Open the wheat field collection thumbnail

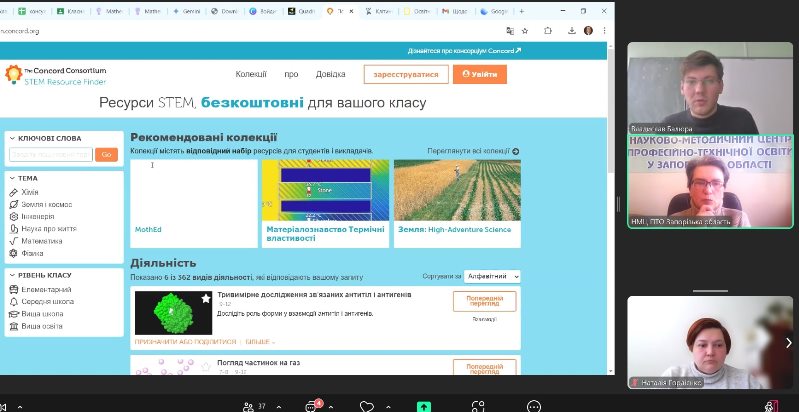point(457,190)
